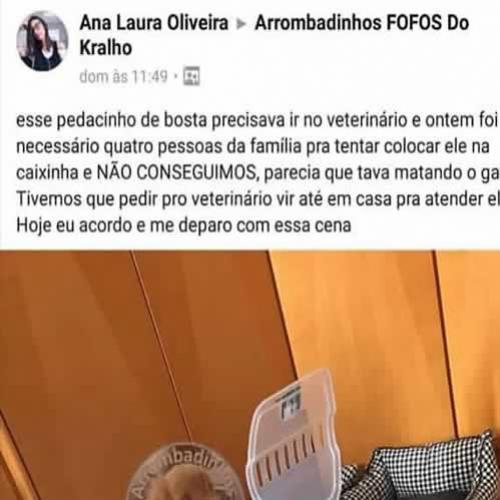The image size is (500, 500).
Task: Click the NÃO CONSEGUIMOS text
Action: coord(178,172)
